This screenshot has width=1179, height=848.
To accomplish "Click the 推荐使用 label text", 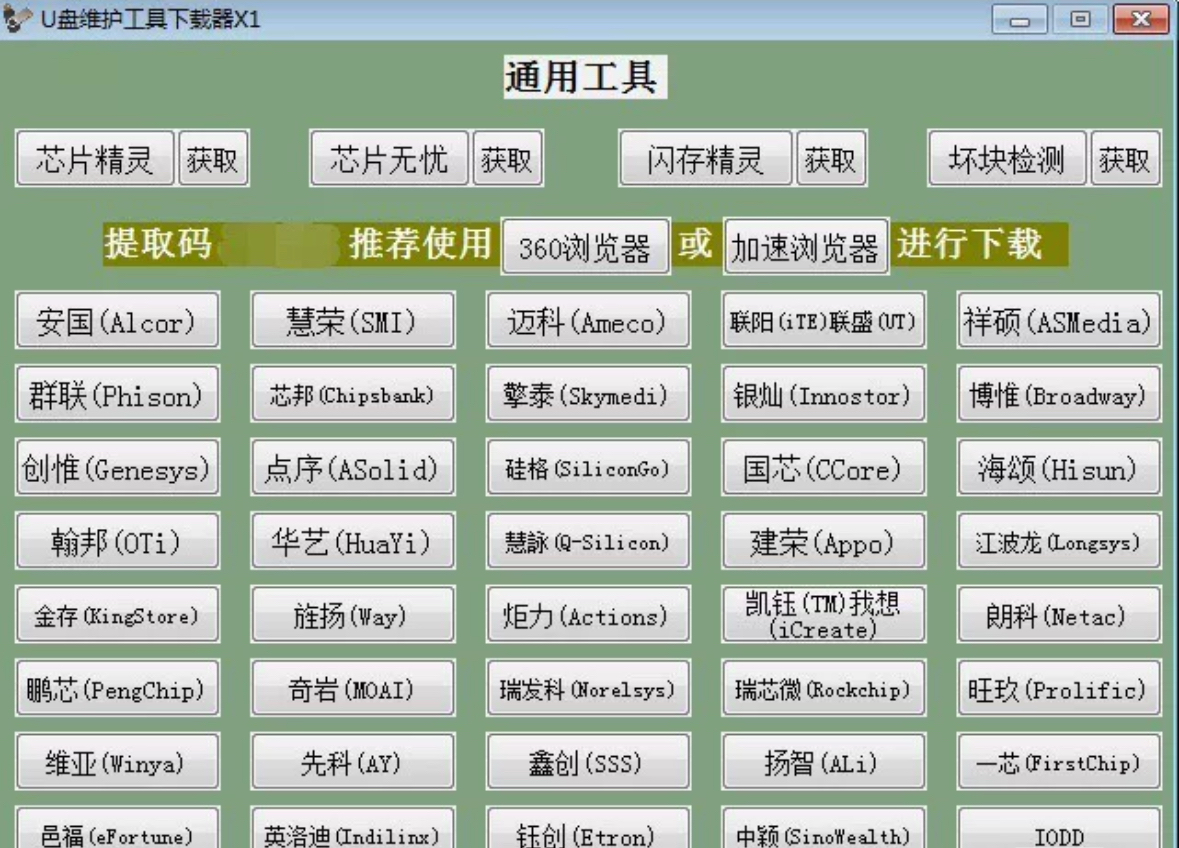I will [420, 244].
